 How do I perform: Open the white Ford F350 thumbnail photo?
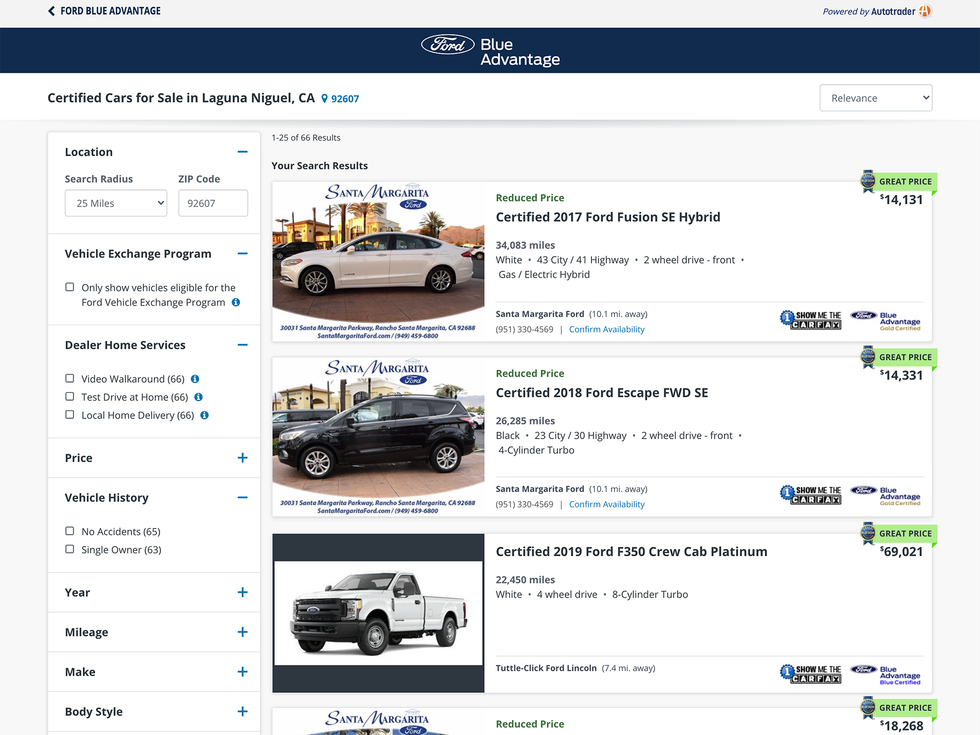tap(378, 612)
